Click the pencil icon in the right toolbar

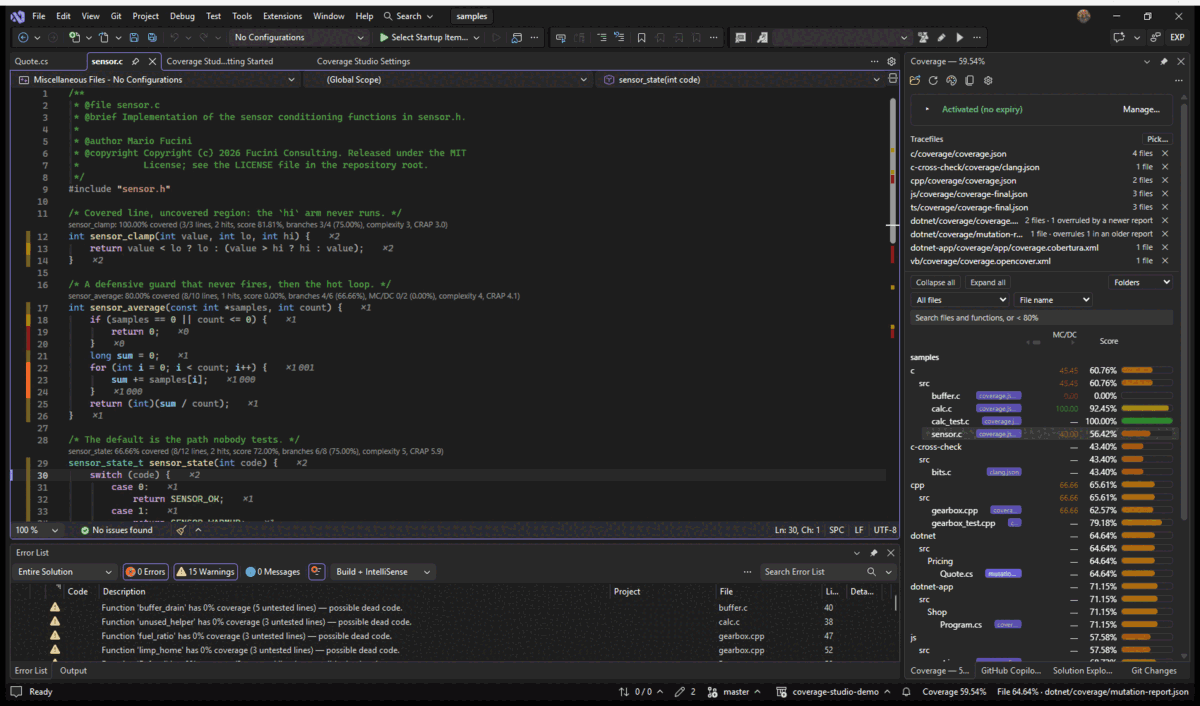click(x=941, y=37)
